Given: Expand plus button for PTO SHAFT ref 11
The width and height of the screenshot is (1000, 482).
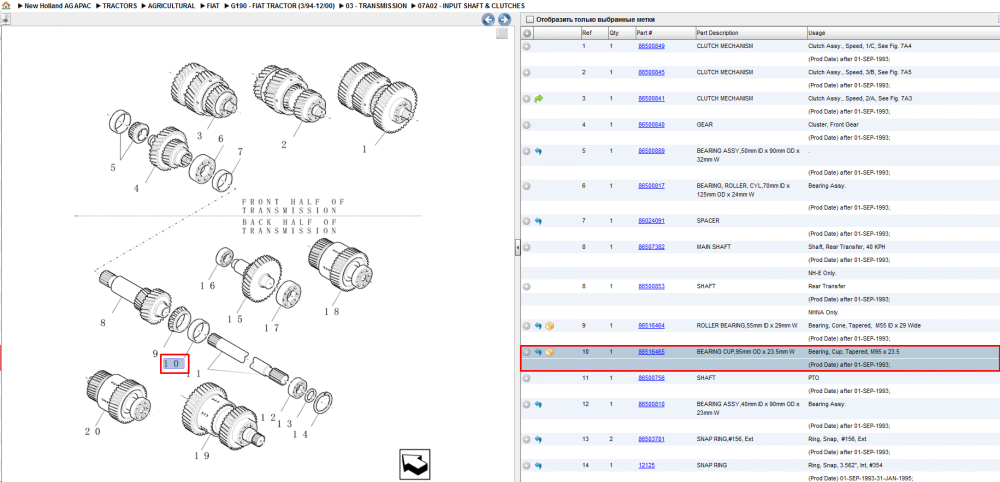Looking at the screenshot, I should click(527, 378).
